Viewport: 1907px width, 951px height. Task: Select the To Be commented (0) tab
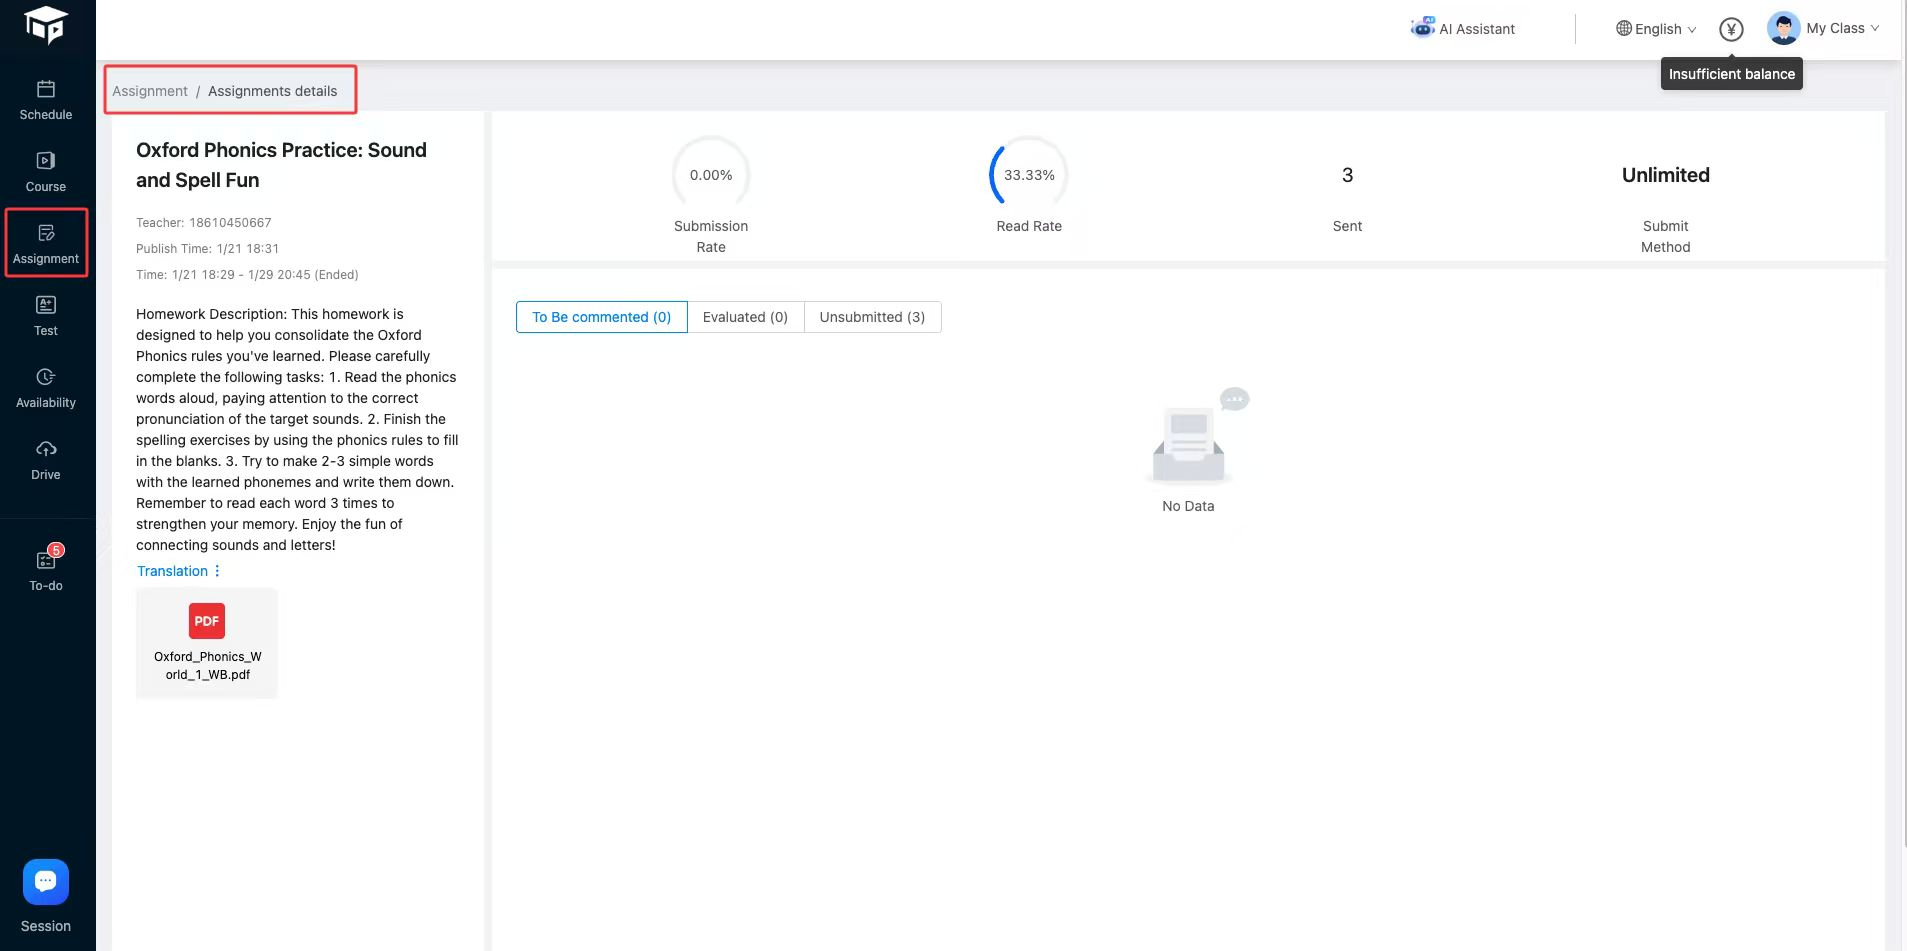pos(601,317)
